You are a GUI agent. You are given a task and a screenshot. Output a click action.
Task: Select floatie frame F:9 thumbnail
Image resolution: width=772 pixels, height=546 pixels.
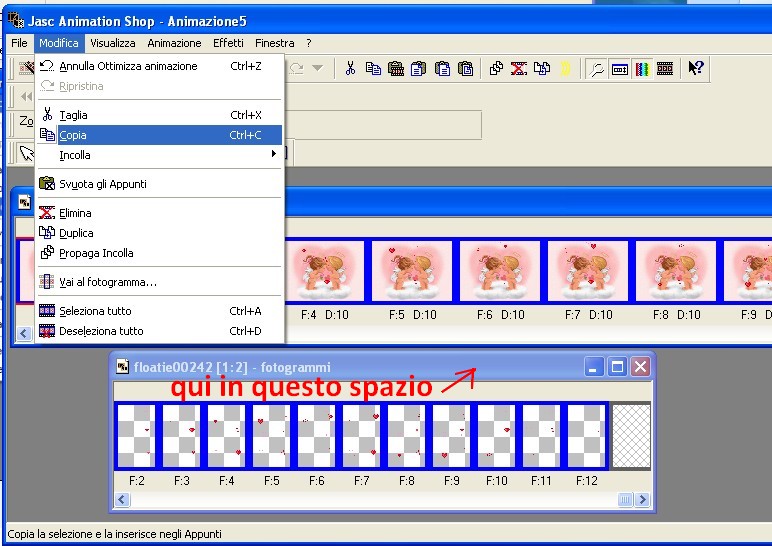tap(451, 436)
